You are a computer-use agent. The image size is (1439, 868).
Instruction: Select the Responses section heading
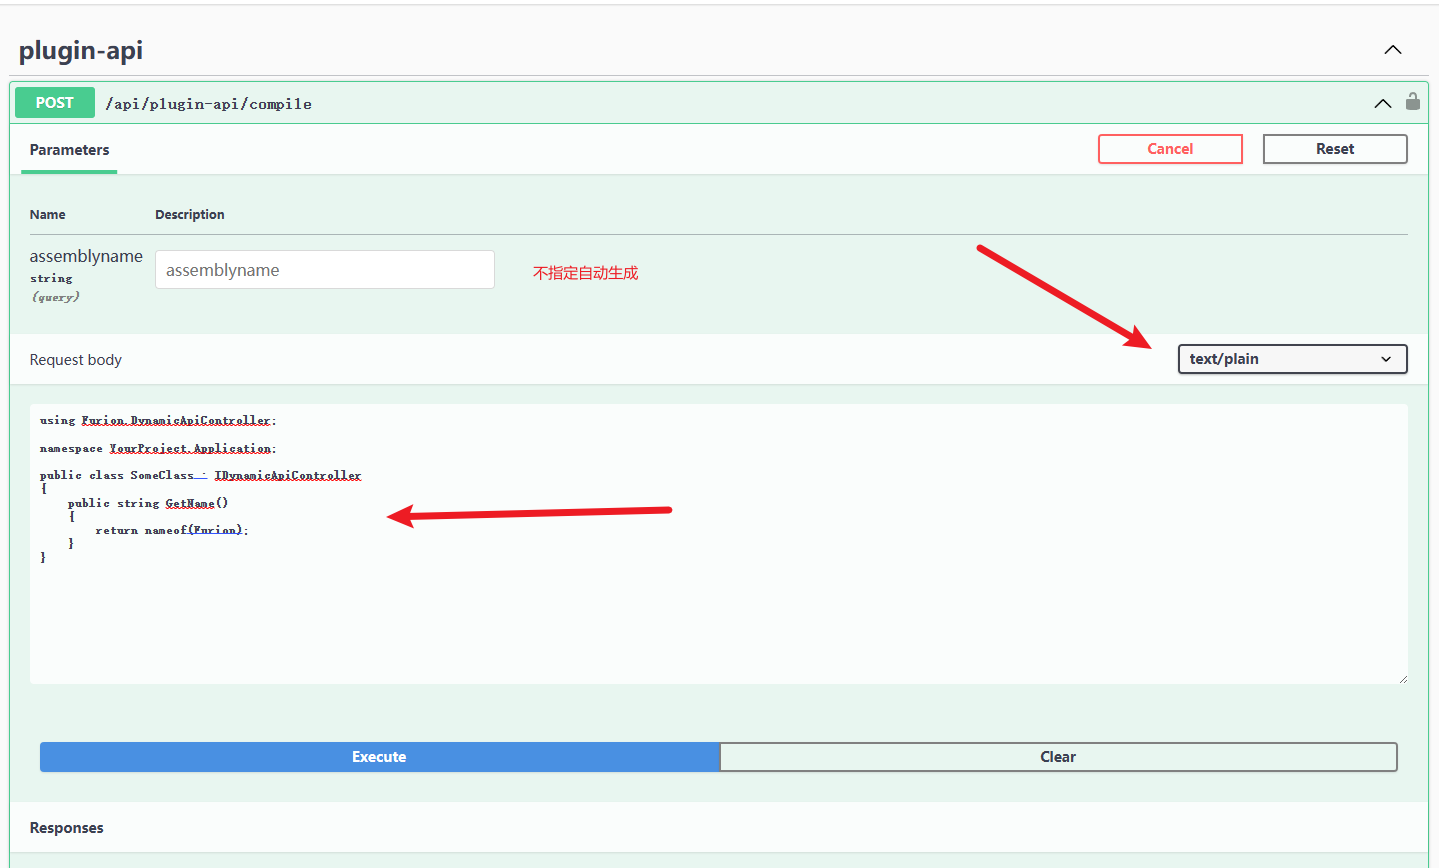pyautogui.click(x=67, y=828)
